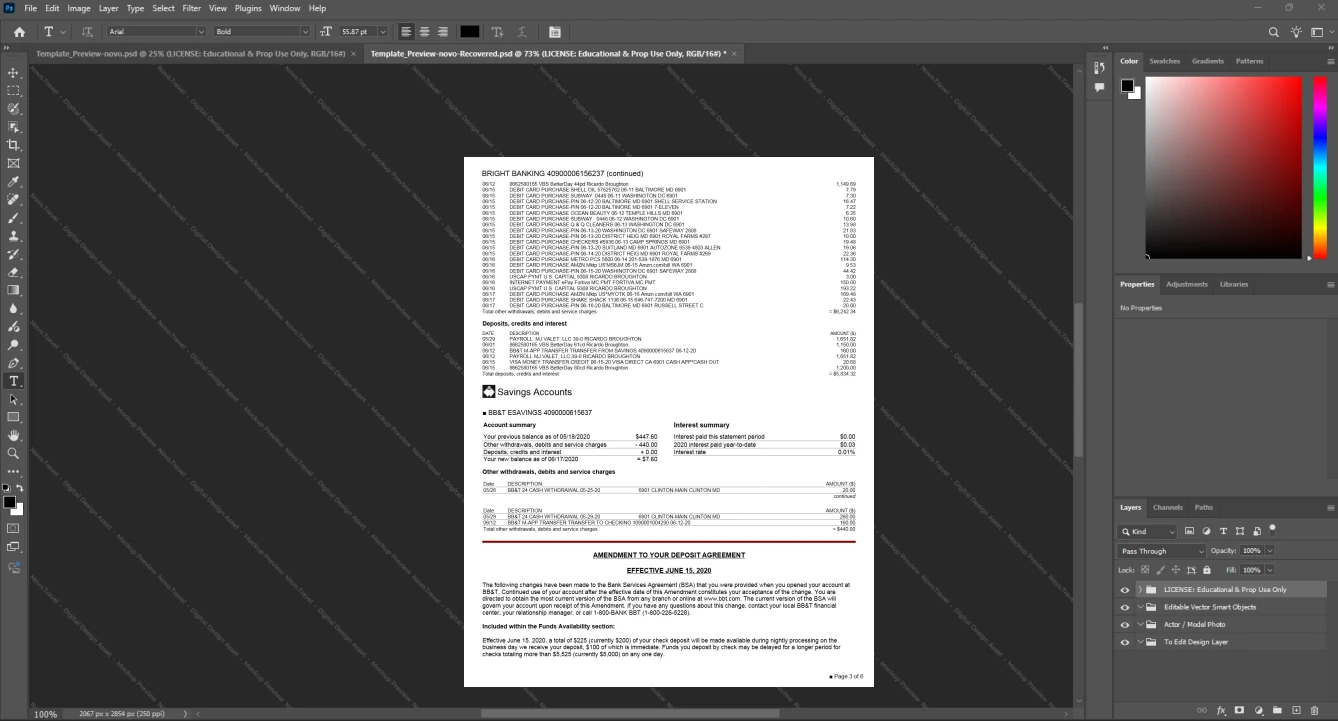Click the Home icon in options bar
This screenshot has height=721, width=1338.
coord(19,32)
